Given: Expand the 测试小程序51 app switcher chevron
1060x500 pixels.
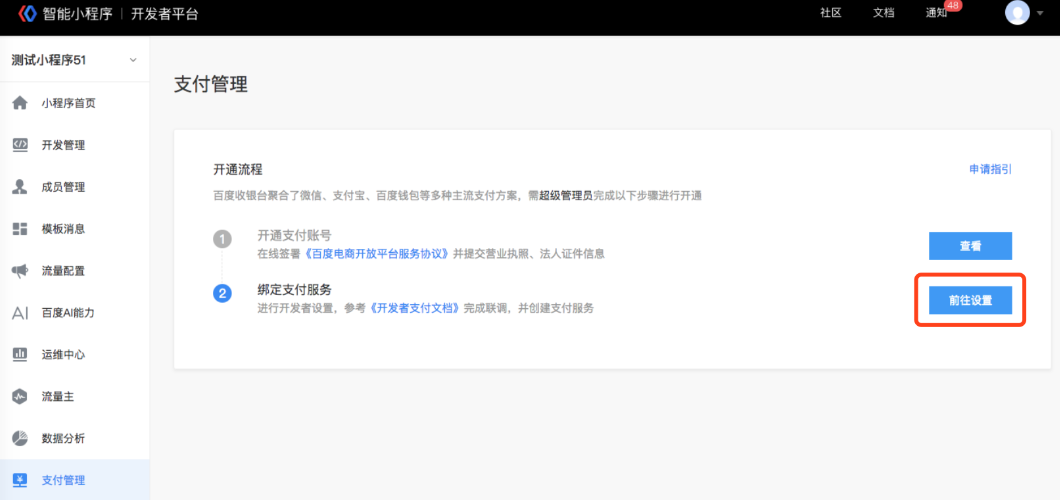Looking at the screenshot, I should point(133,60).
